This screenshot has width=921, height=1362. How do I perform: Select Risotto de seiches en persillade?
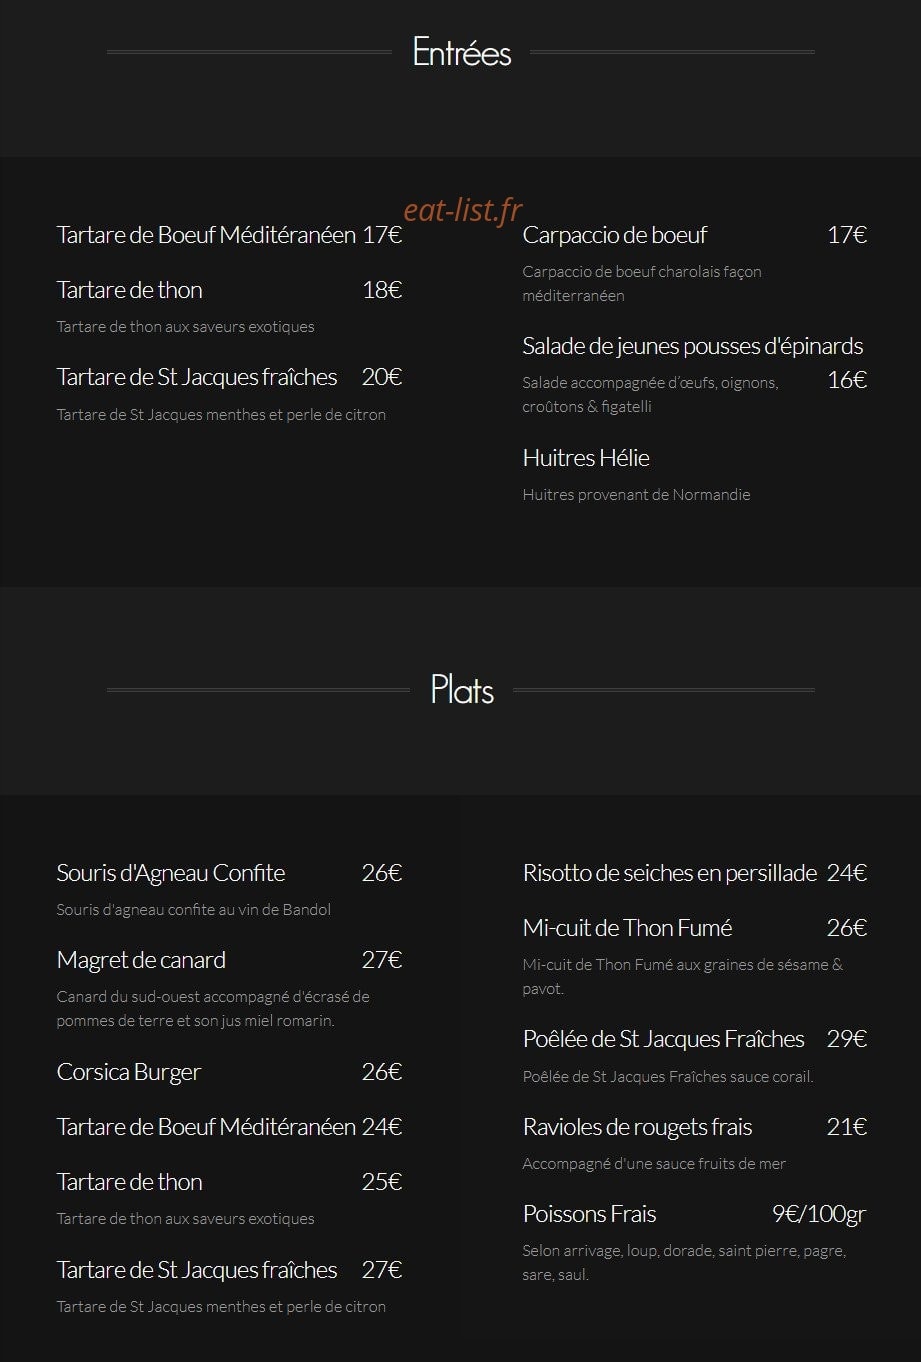(x=670, y=873)
